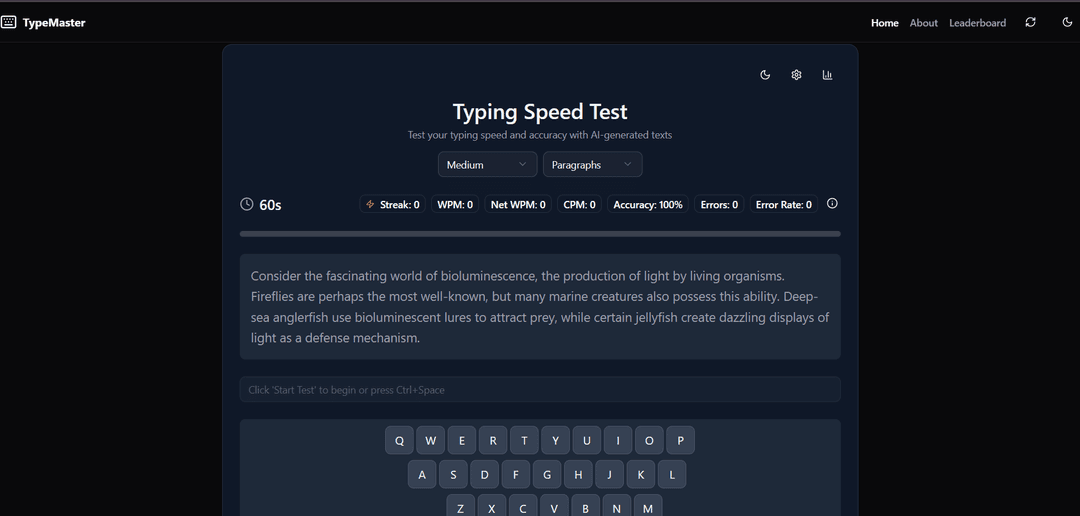Click the N key on virtual keyboard
Viewport: 1080px width, 516px height.
click(616, 506)
